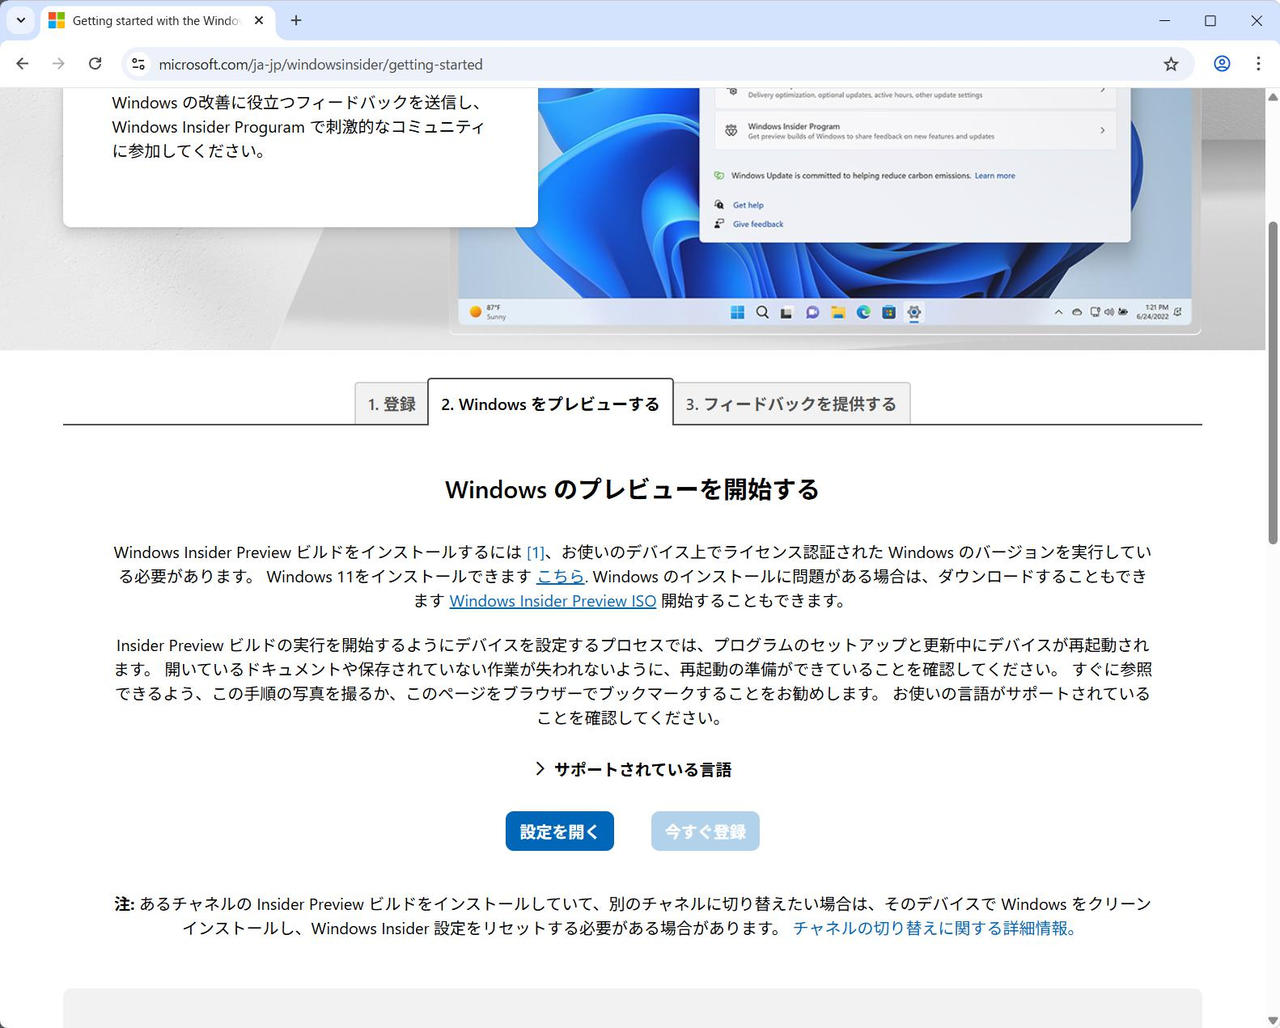Image resolution: width=1280 pixels, height=1028 pixels.
Task: Open チャネルの切り替えに関する詳細情報 link
Action: [934, 928]
